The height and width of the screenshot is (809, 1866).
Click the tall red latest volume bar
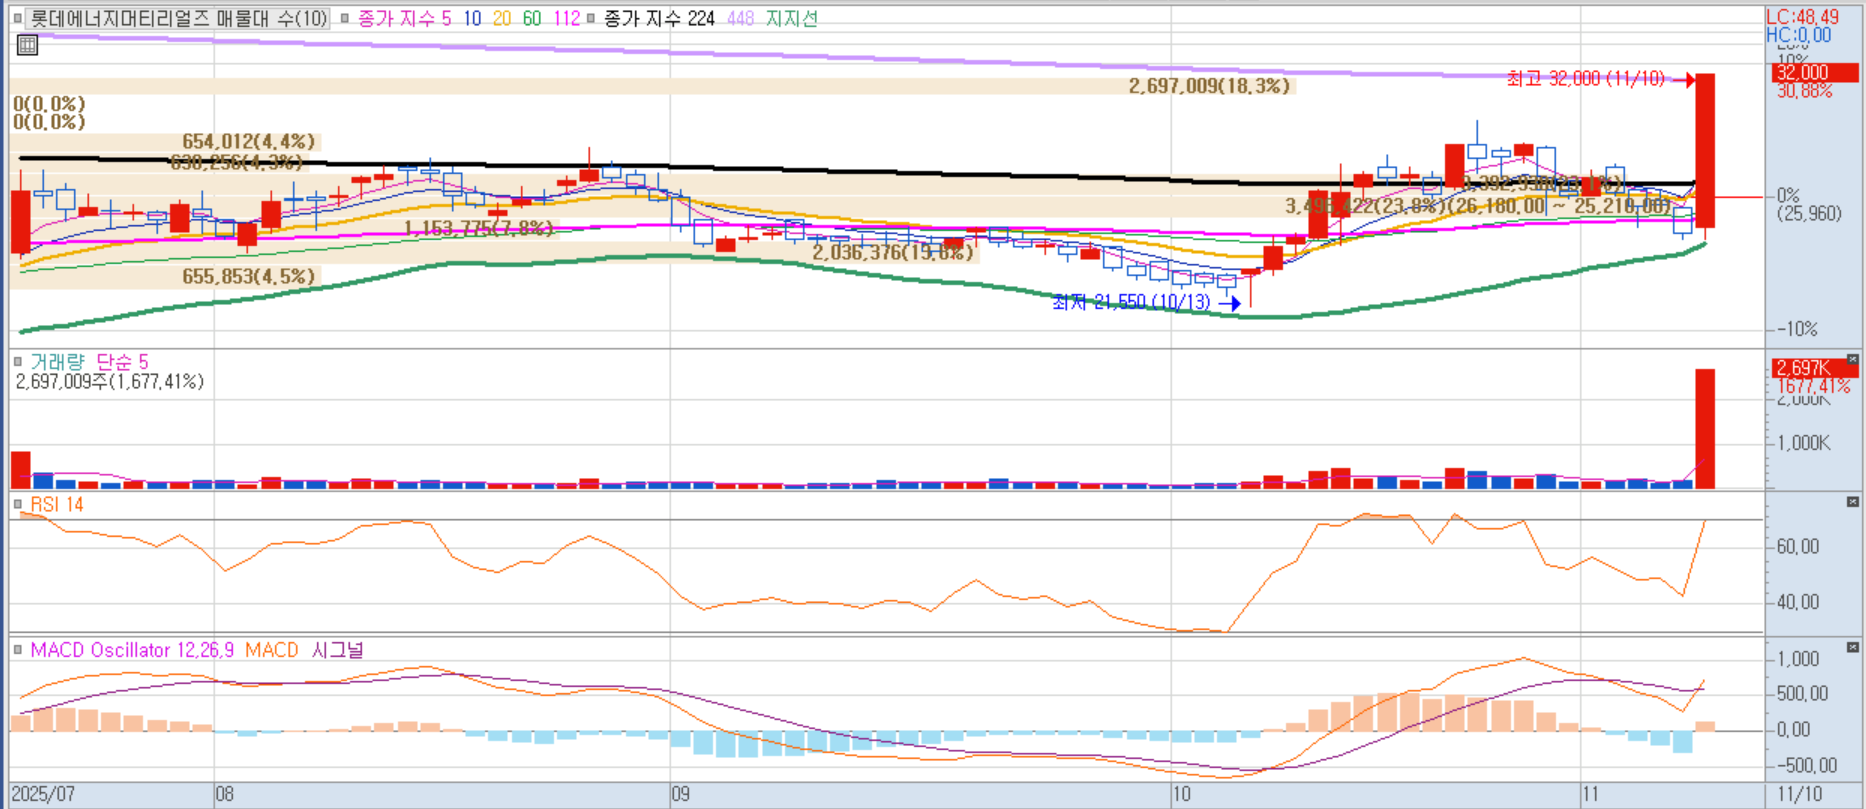click(x=1705, y=429)
